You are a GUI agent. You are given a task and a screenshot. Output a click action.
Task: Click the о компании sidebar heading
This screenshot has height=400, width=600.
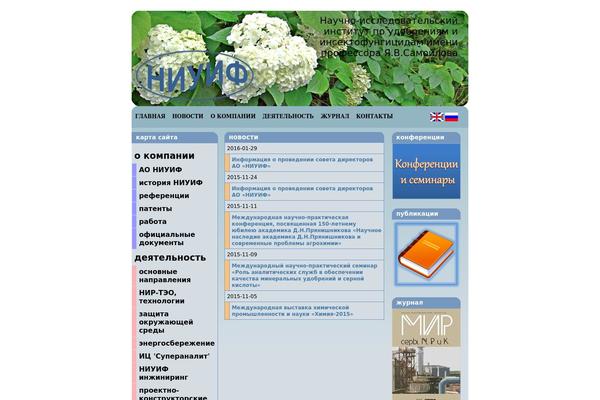click(164, 156)
